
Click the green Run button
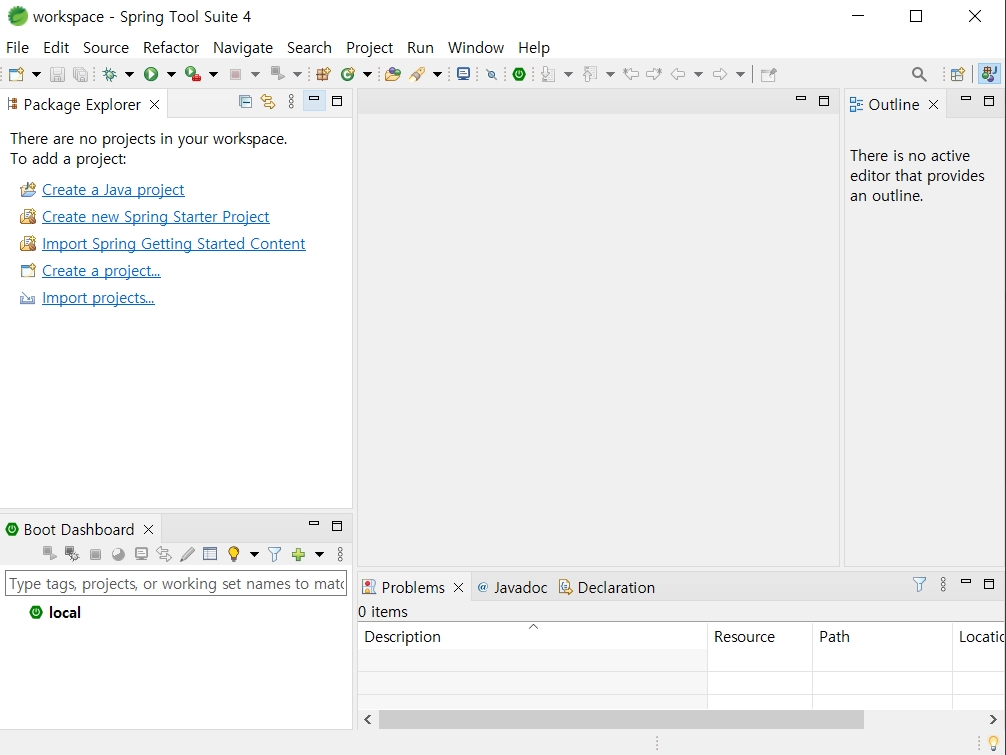[151, 74]
